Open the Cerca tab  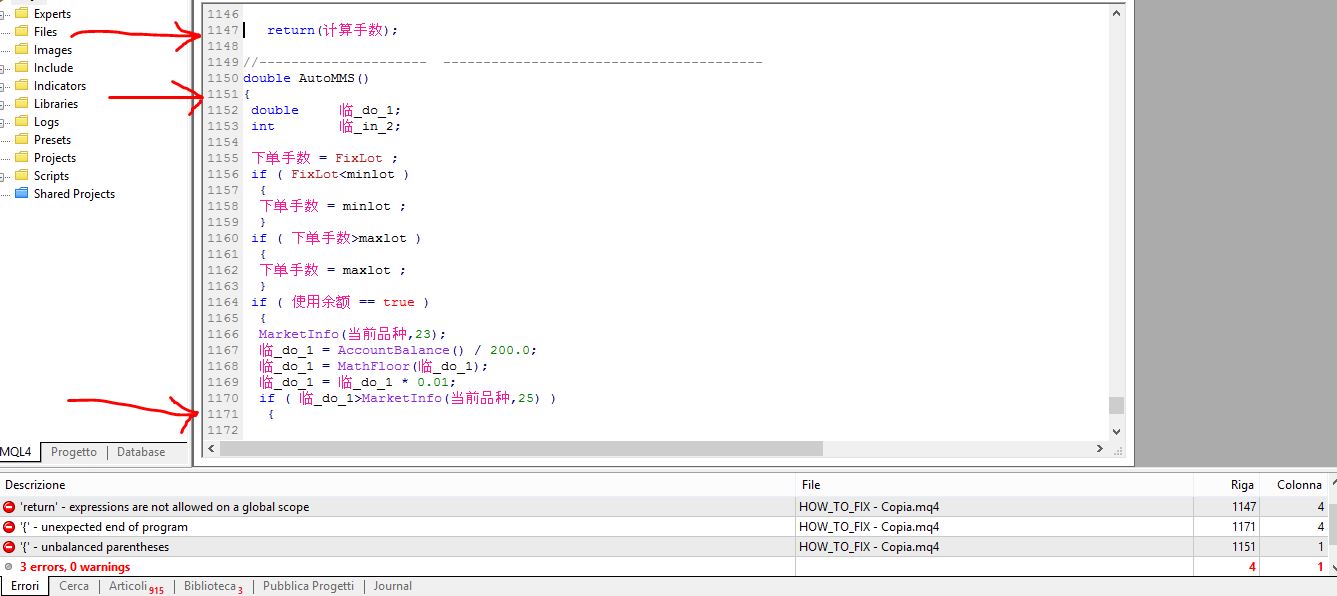point(74,586)
